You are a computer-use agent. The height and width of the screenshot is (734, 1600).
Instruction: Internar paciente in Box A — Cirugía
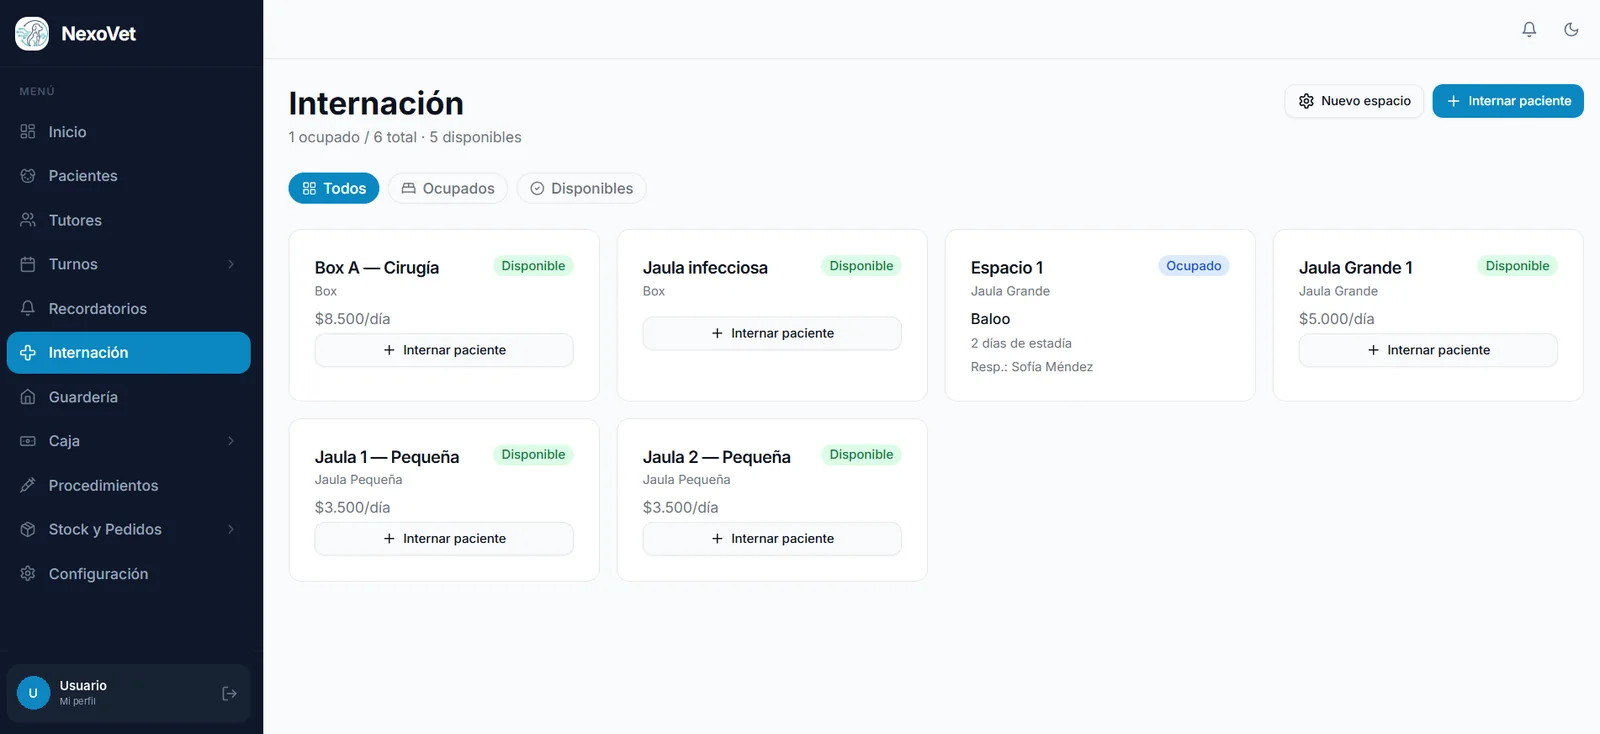point(444,350)
